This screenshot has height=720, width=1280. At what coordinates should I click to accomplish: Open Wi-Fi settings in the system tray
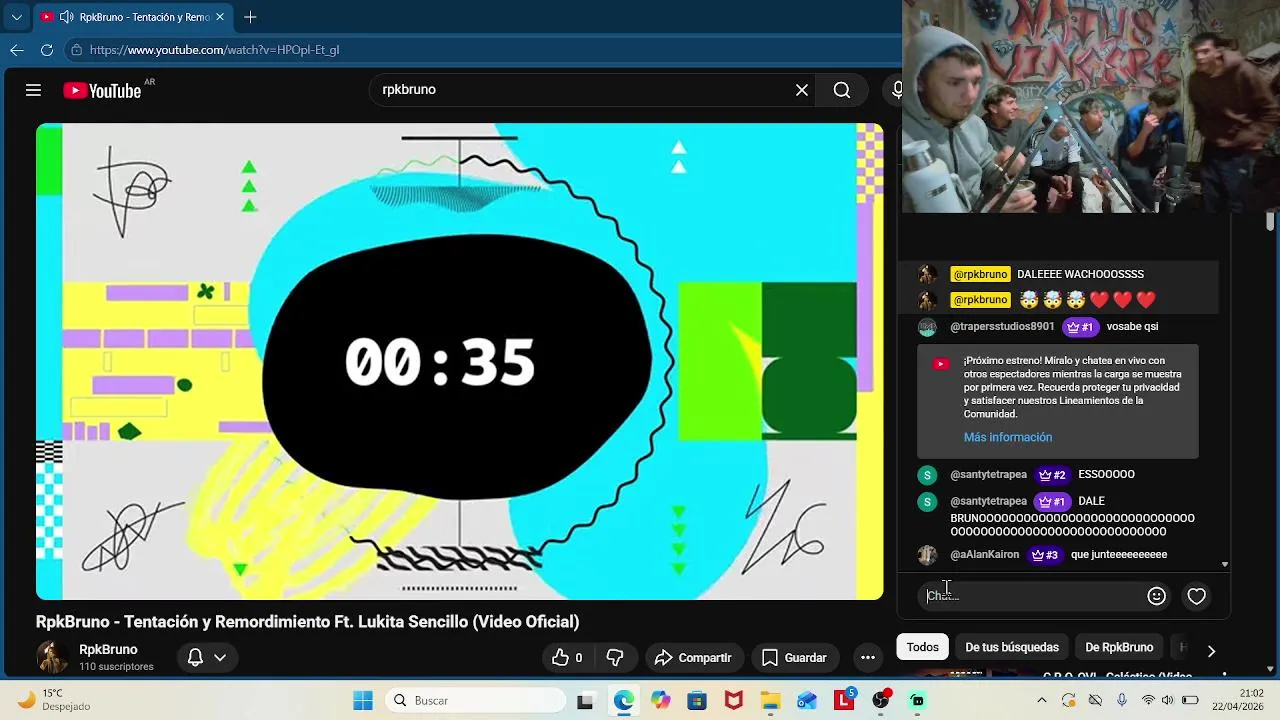point(1148,700)
